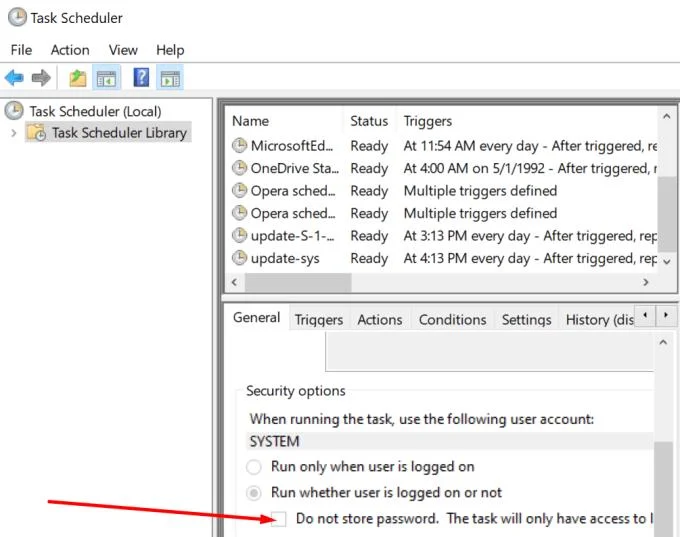Click trigger text At 3:13 PM every day
The width and height of the screenshot is (680, 537).
467,236
